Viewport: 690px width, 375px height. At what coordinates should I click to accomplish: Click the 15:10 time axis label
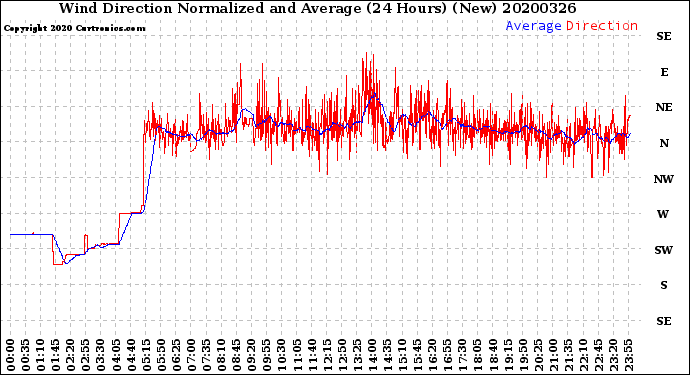[x=402, y=355]
